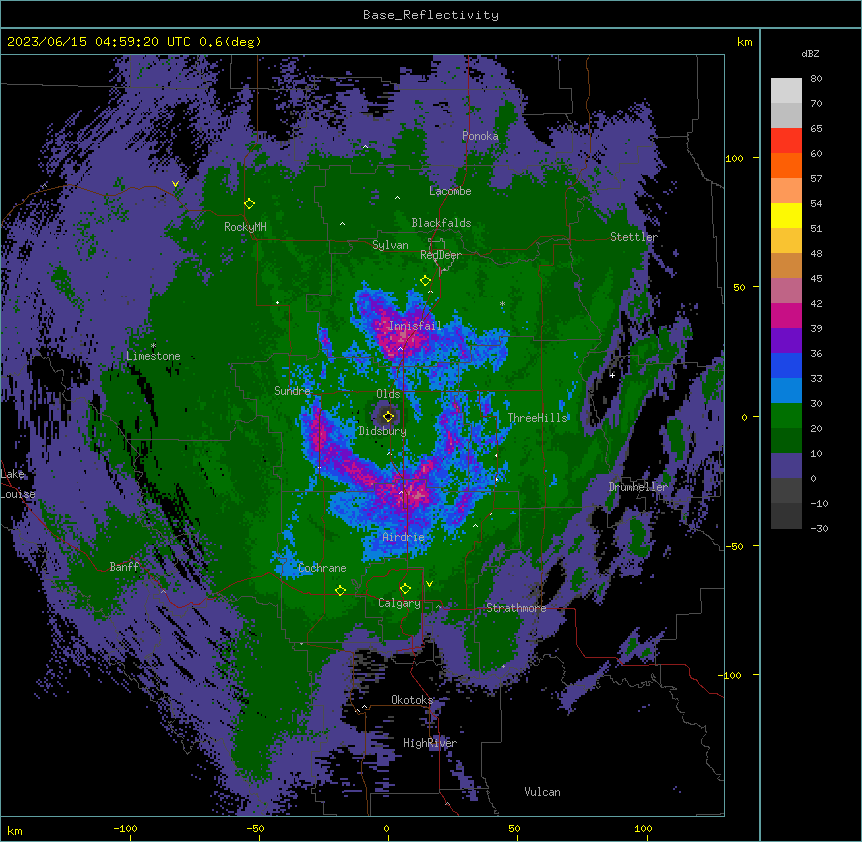Click the Limestone label
This screenshot has width=862, height=842.
click(153, 356)
